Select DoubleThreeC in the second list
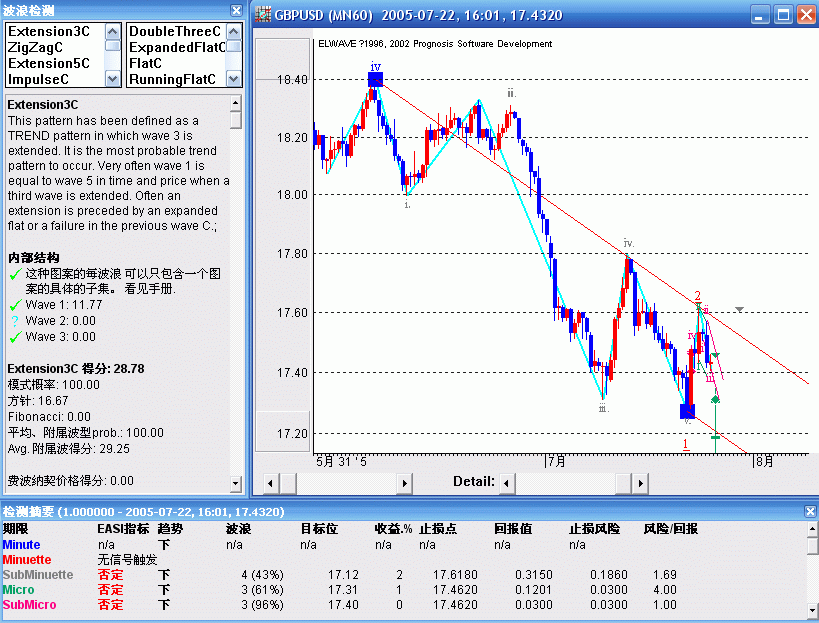Viewport: 819px width, 623px height. coord(175,31)
